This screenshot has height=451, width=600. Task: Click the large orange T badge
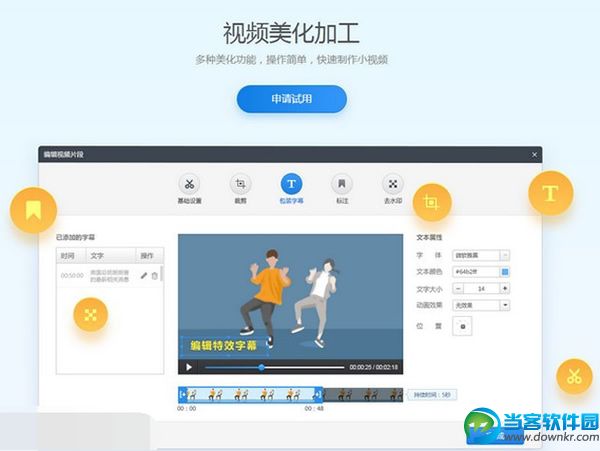coord(550,193)
